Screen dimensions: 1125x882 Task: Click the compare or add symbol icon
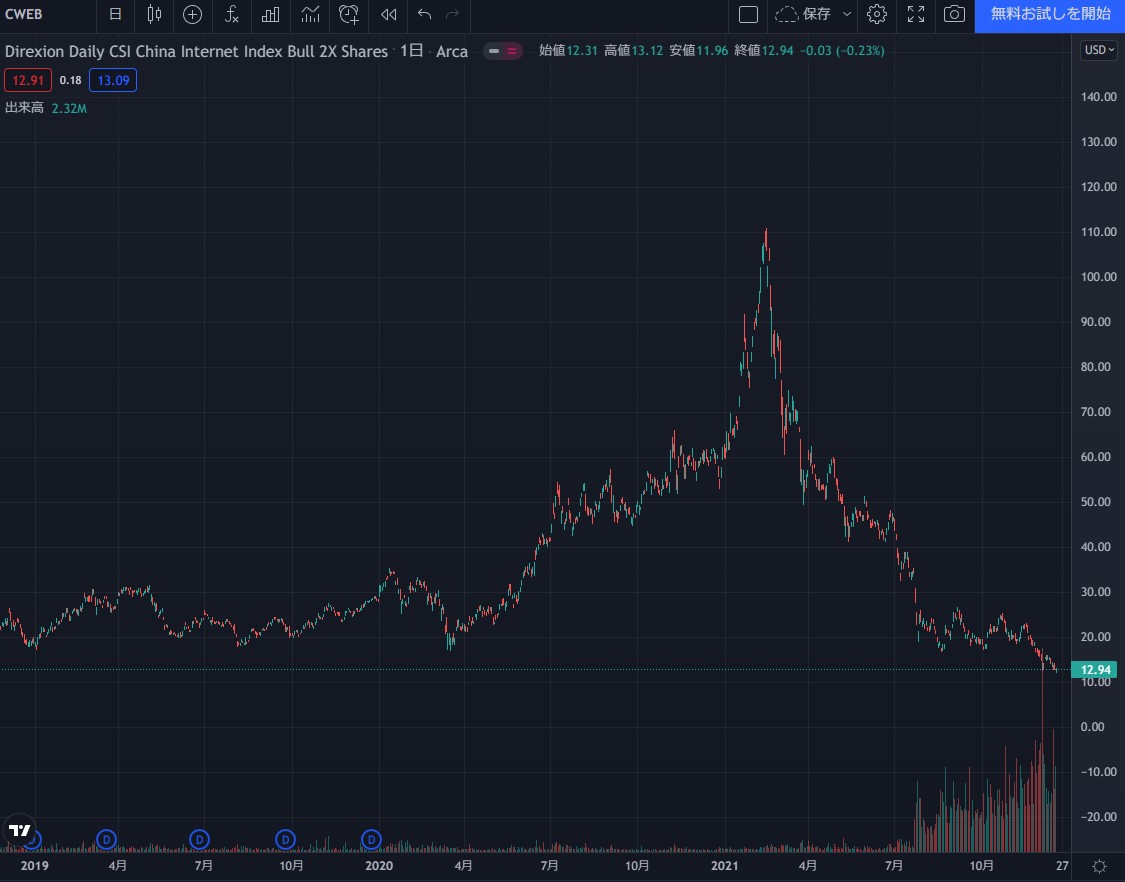192,14
